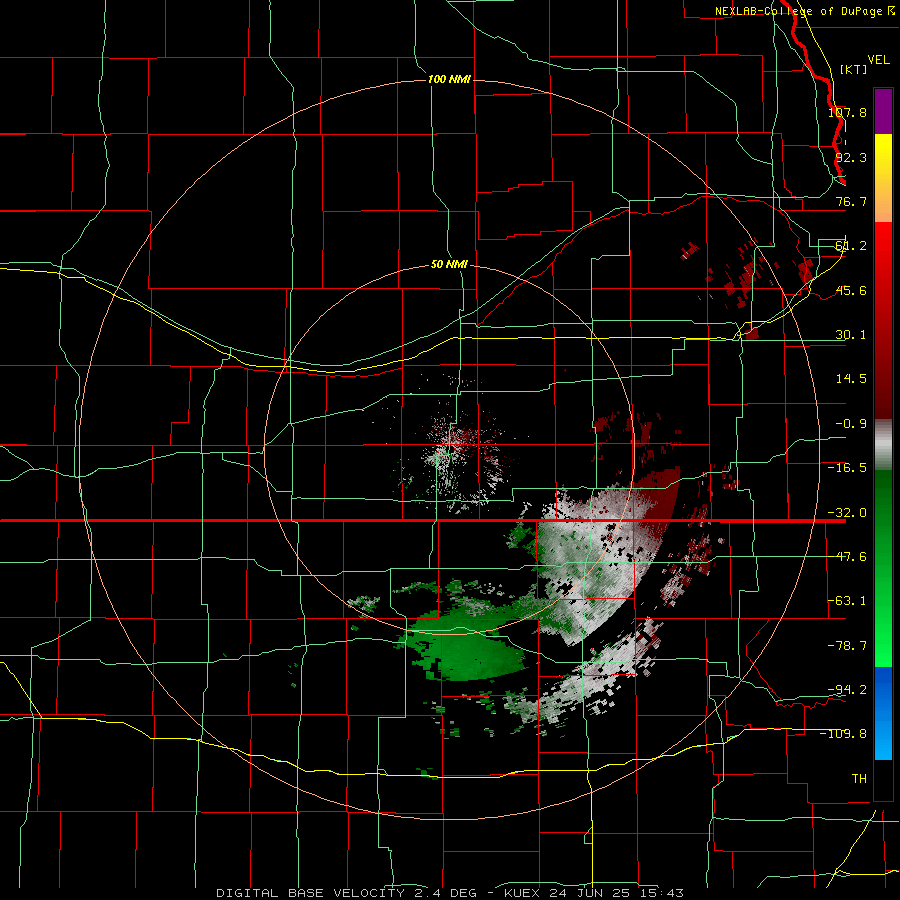Click the 50 NMI range ring label
The height and width of the screenshot is (900, 900).
coord(449,264)
